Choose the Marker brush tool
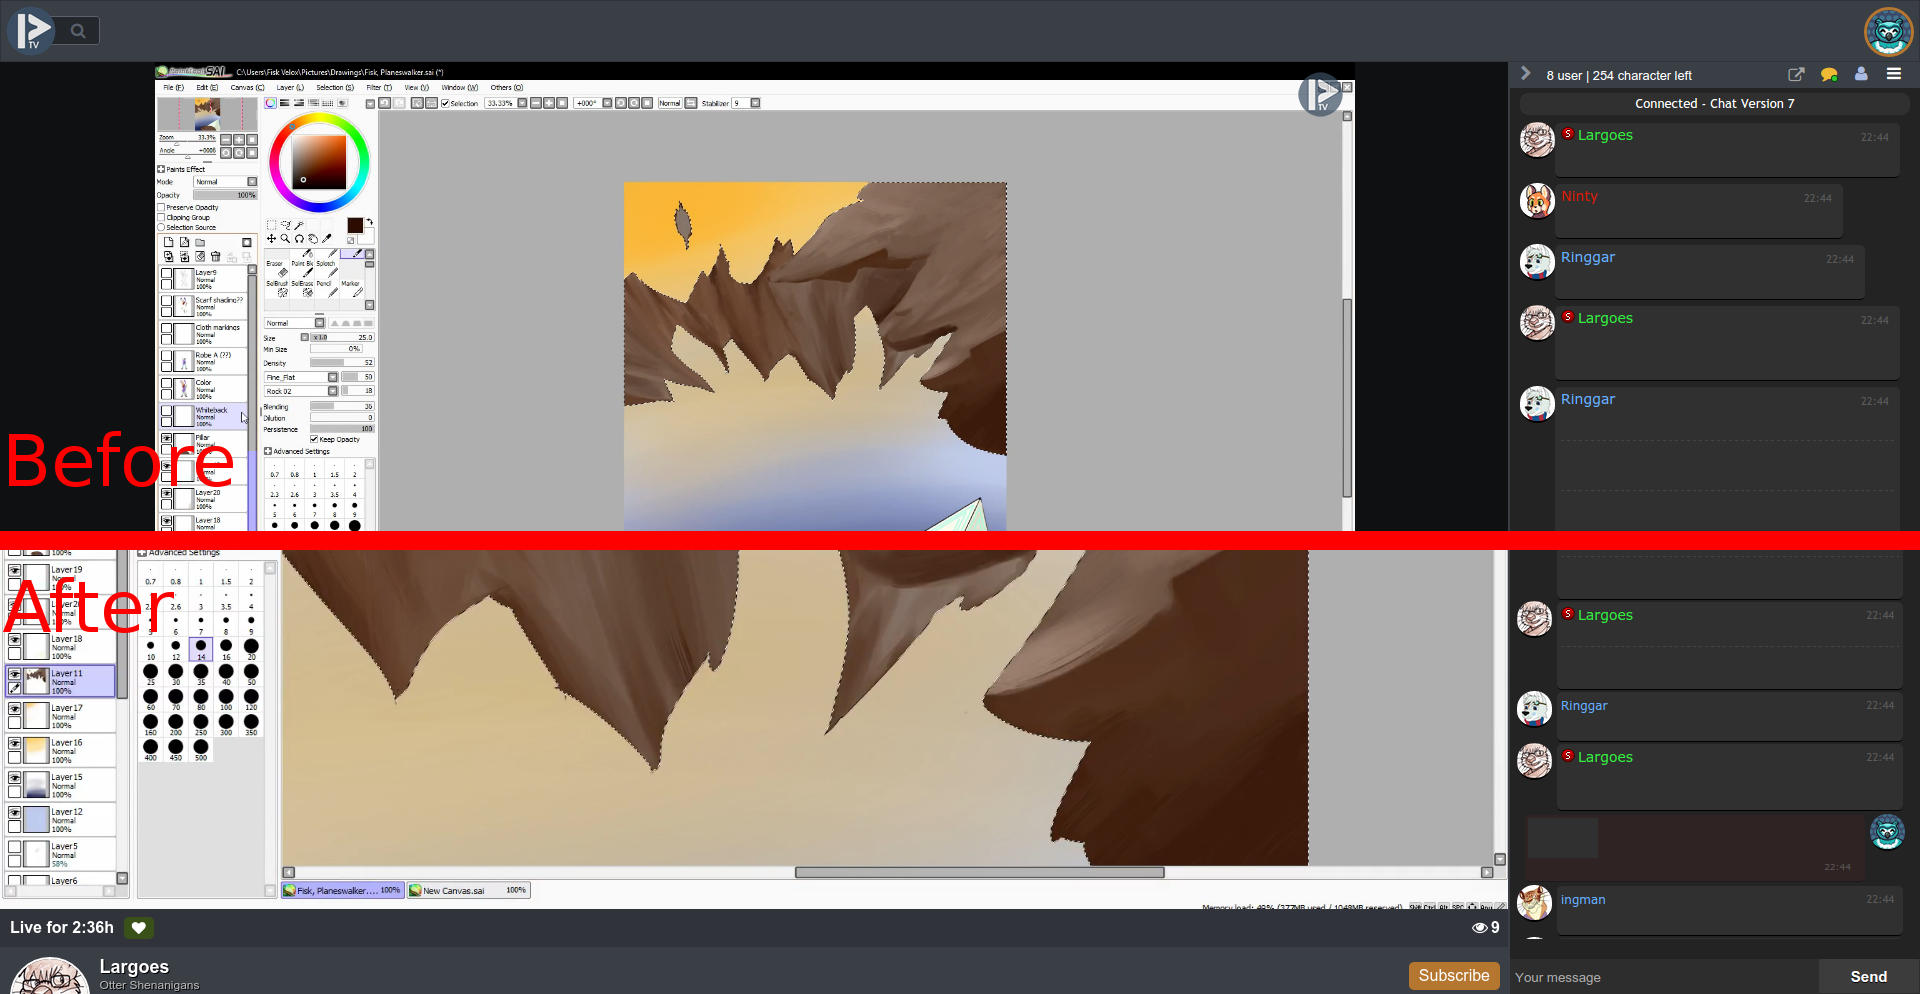Screen dimensions: 1920x994 [351, 288]
